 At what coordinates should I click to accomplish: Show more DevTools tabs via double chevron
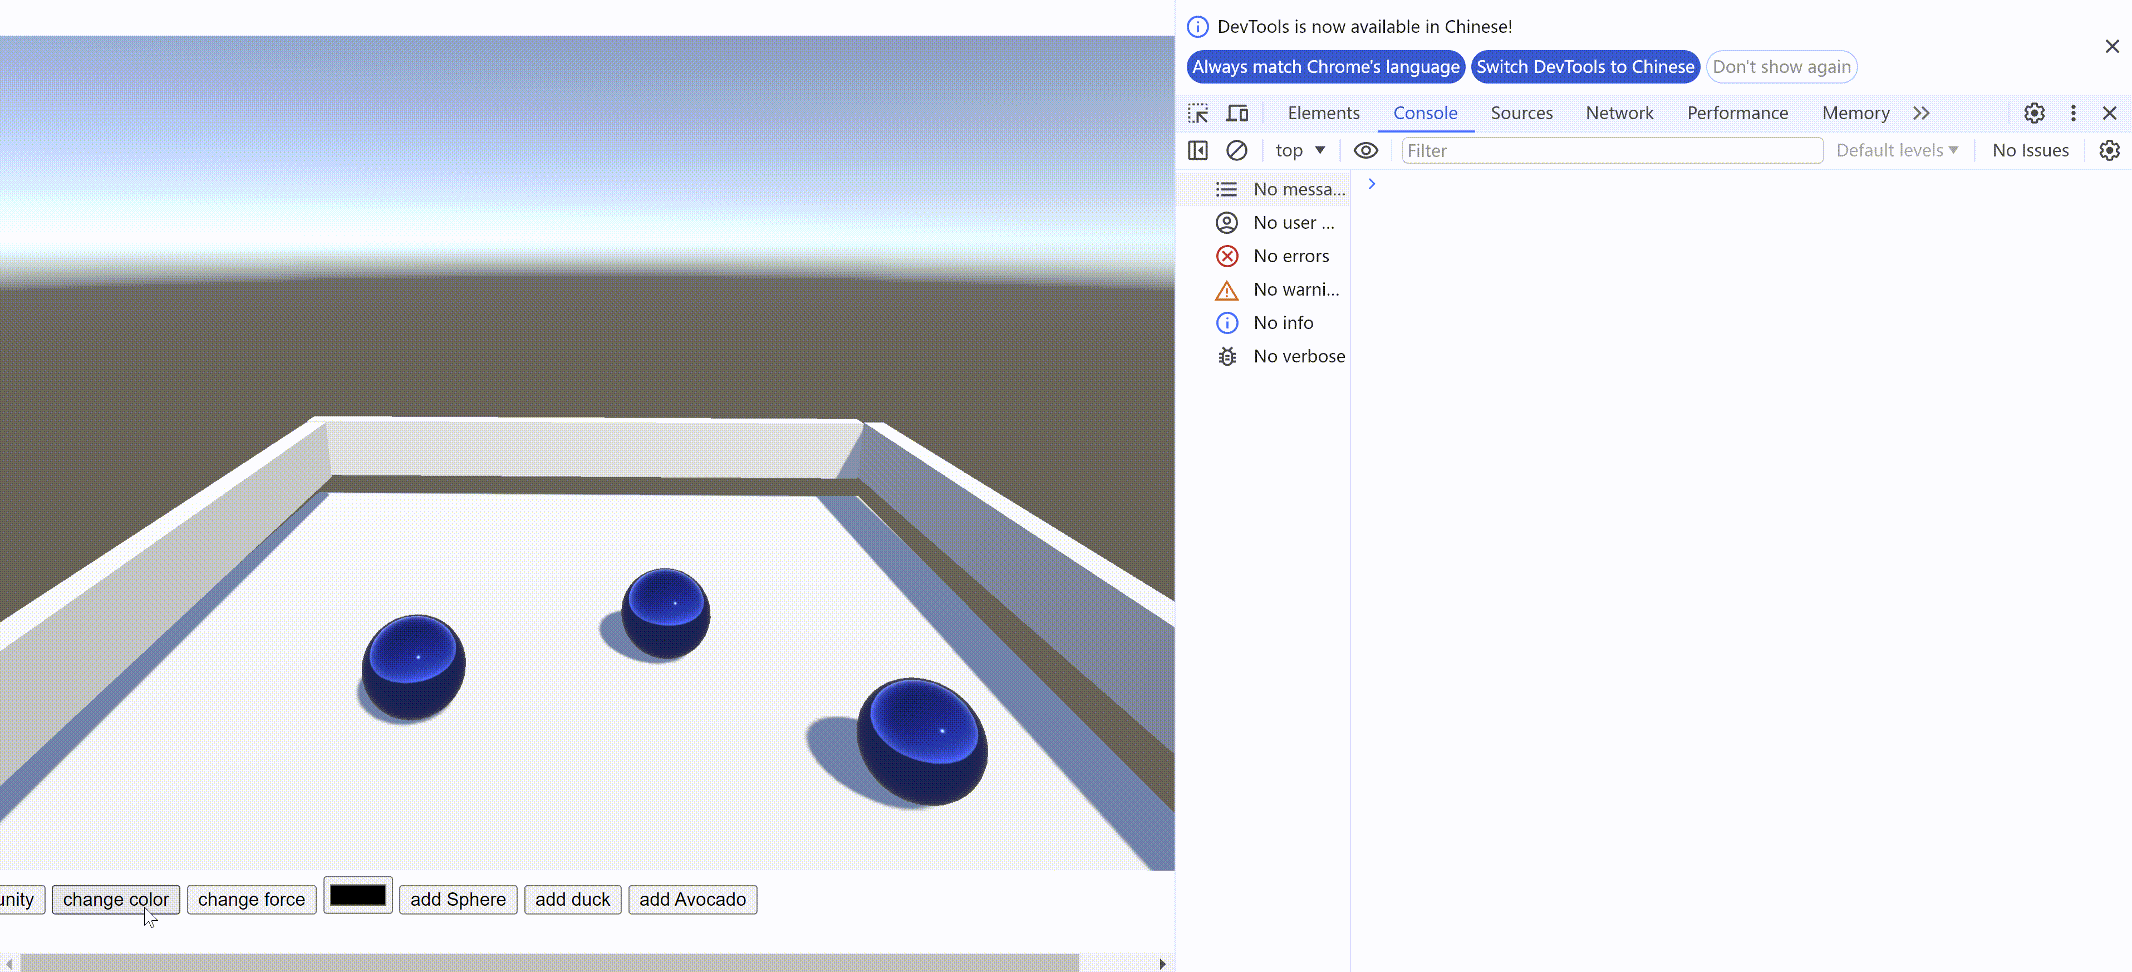pos(1921,113)
